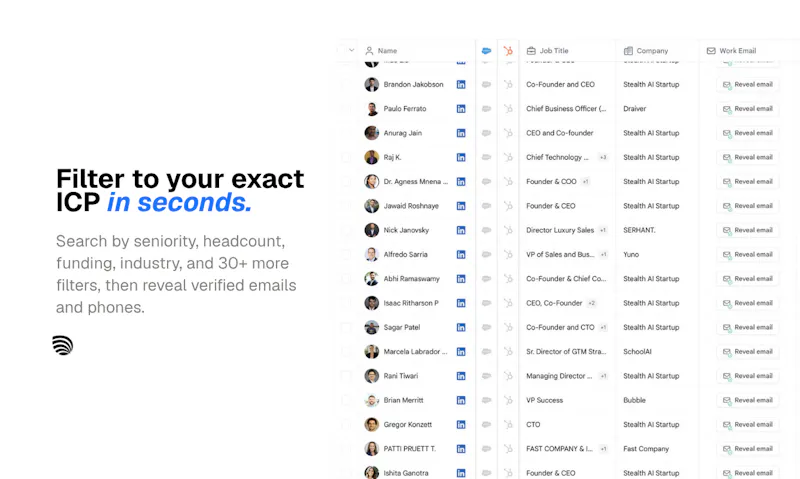800x479 pixels.
Task: Open Abhi Ramaswamy's LinkedIn icon
Action: coord(461,279)
